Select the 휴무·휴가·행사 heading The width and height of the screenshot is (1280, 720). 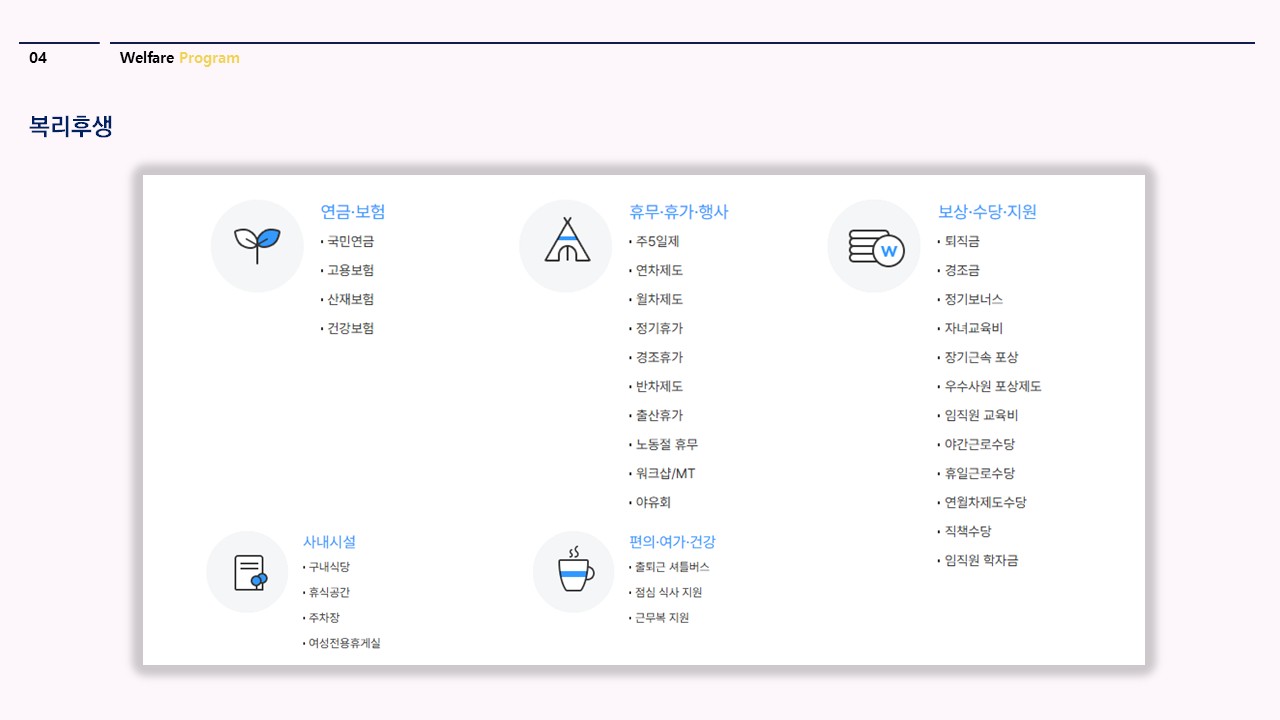[678, 212]
